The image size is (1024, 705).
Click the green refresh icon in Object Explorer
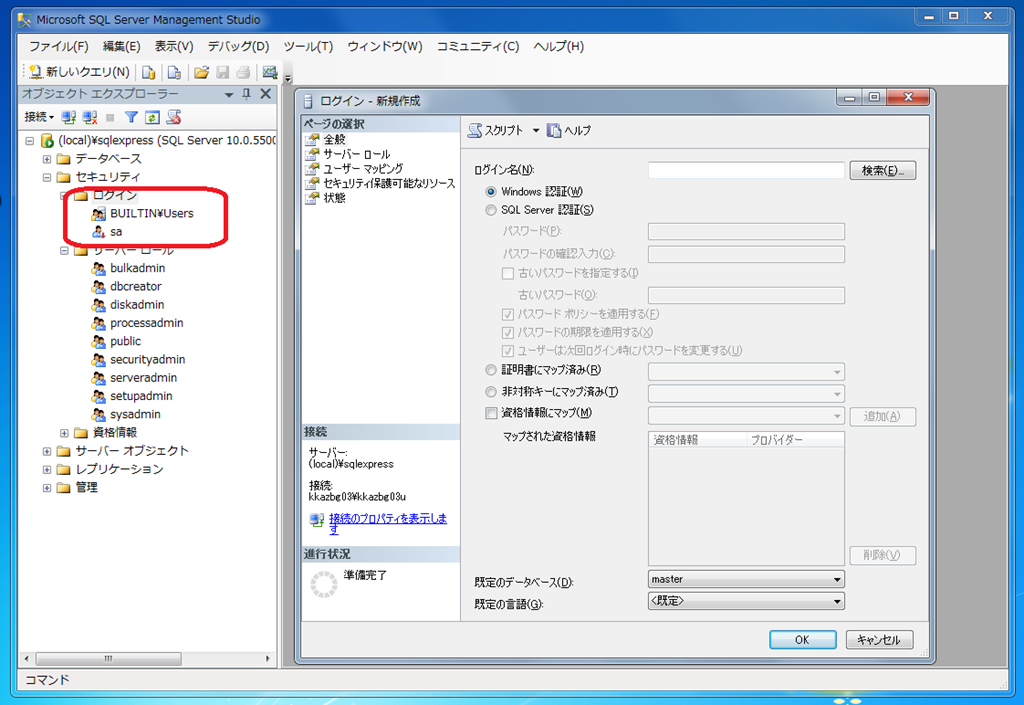[x=152, y=118]
